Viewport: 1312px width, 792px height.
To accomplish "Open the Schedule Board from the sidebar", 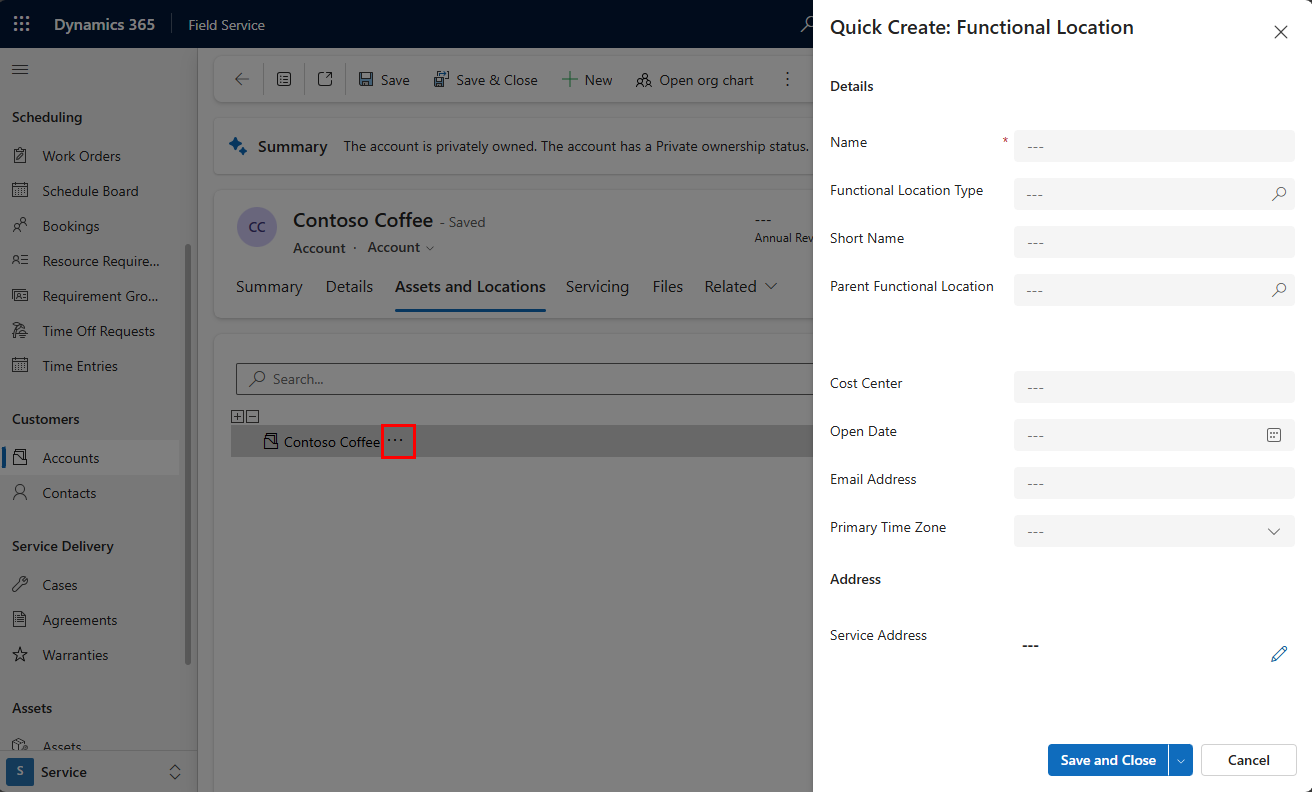I will pyautogui.click(x=88, y=190).
